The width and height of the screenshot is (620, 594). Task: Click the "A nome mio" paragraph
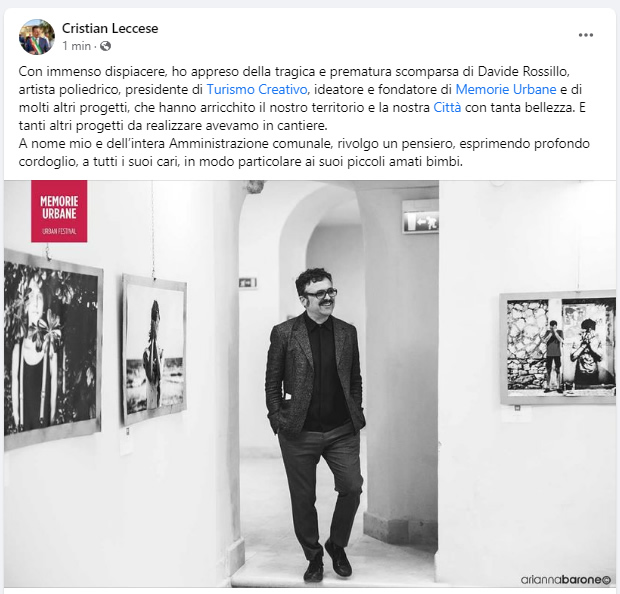(x=304, y=153)
